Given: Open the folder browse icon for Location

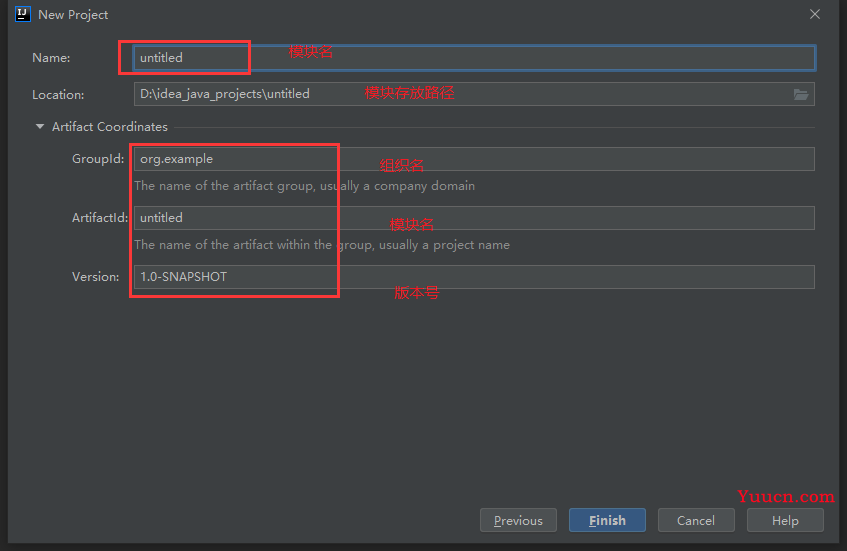Looking at the screenshot, I should (801, 95).
